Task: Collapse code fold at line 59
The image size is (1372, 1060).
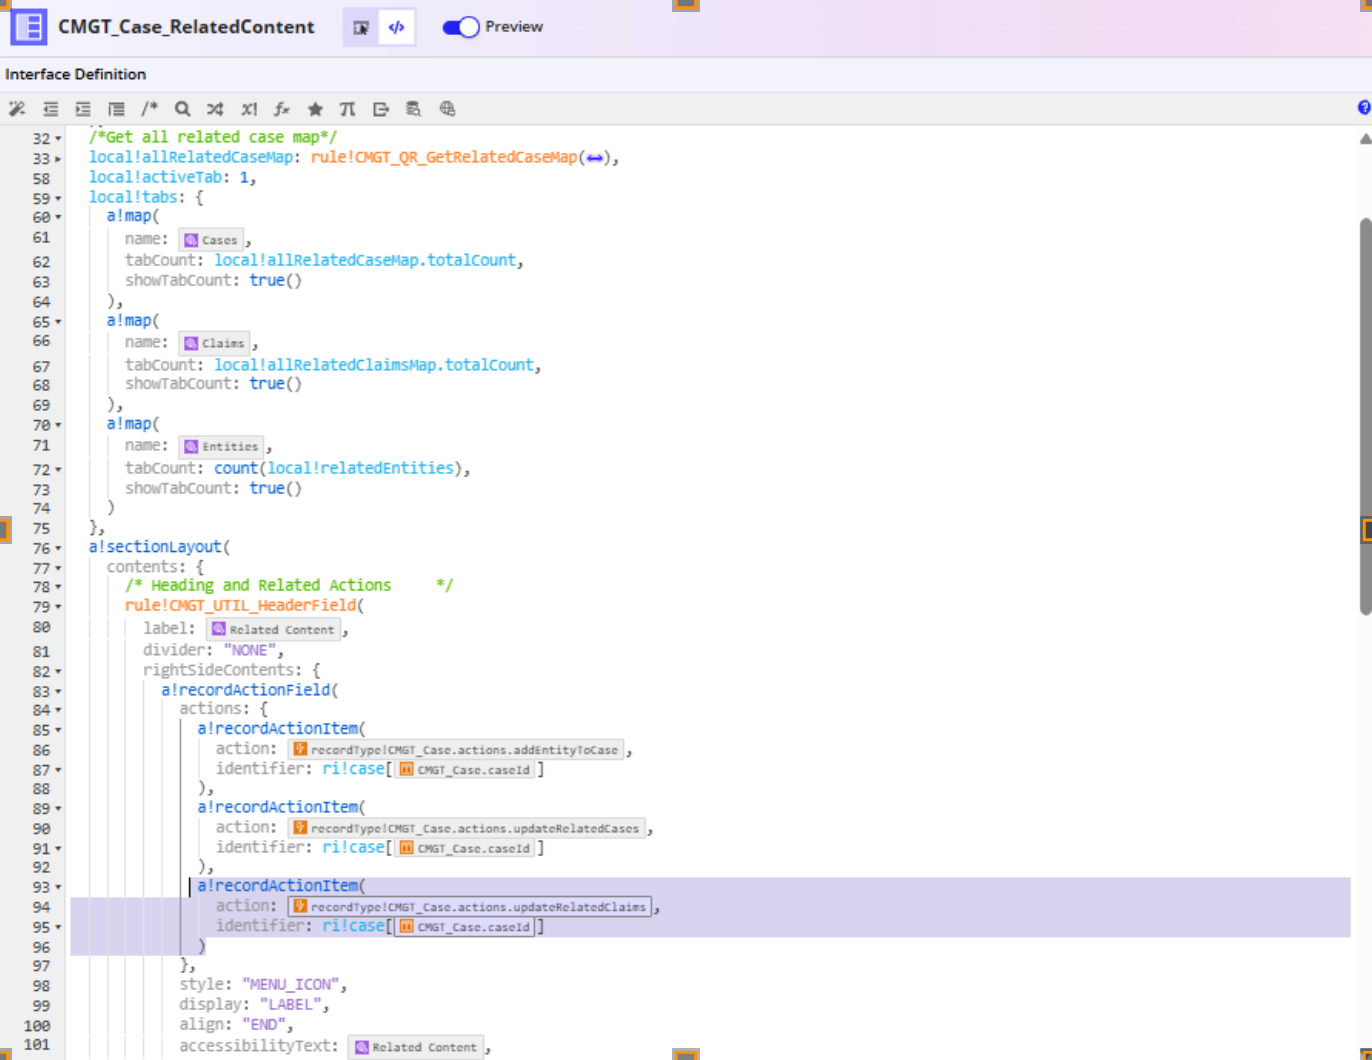Action: click(58, 199)
